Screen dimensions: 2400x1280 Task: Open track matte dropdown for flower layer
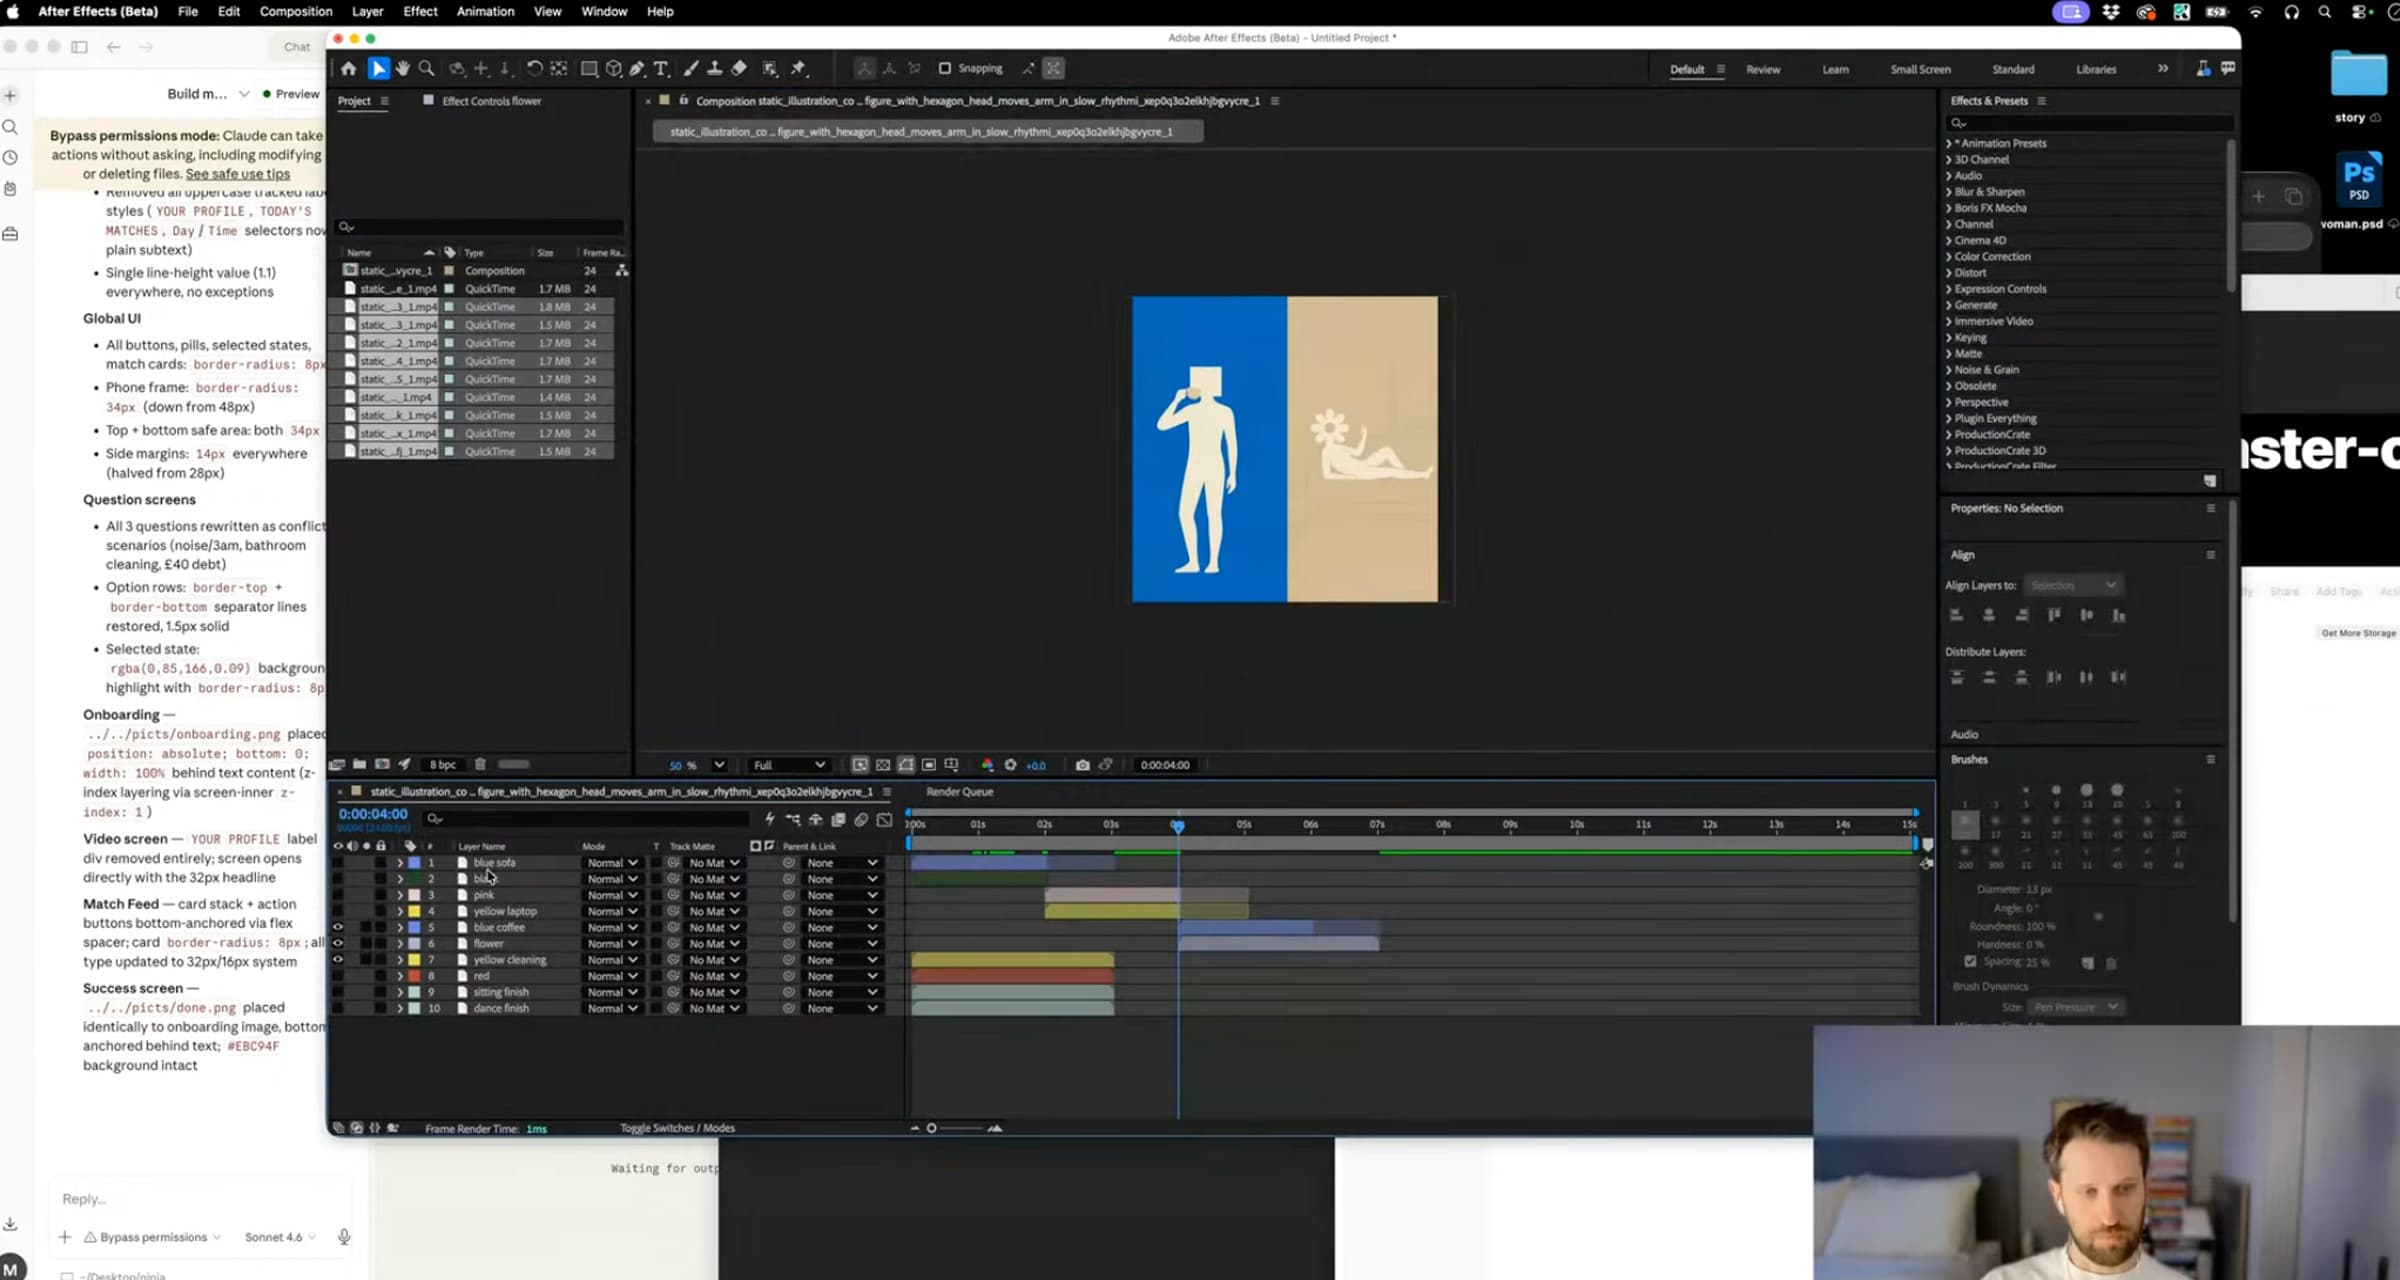(714, 943)
